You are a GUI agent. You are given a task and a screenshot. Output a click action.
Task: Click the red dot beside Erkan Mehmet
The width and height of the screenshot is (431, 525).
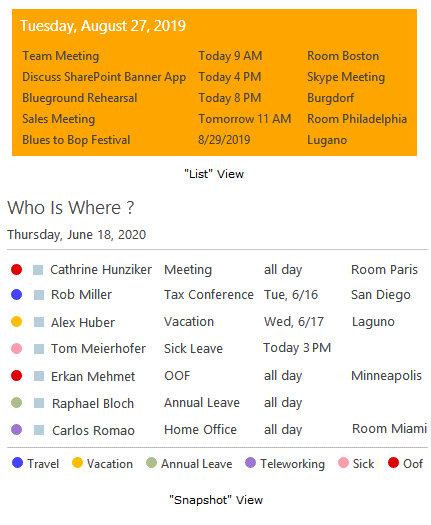16,375
